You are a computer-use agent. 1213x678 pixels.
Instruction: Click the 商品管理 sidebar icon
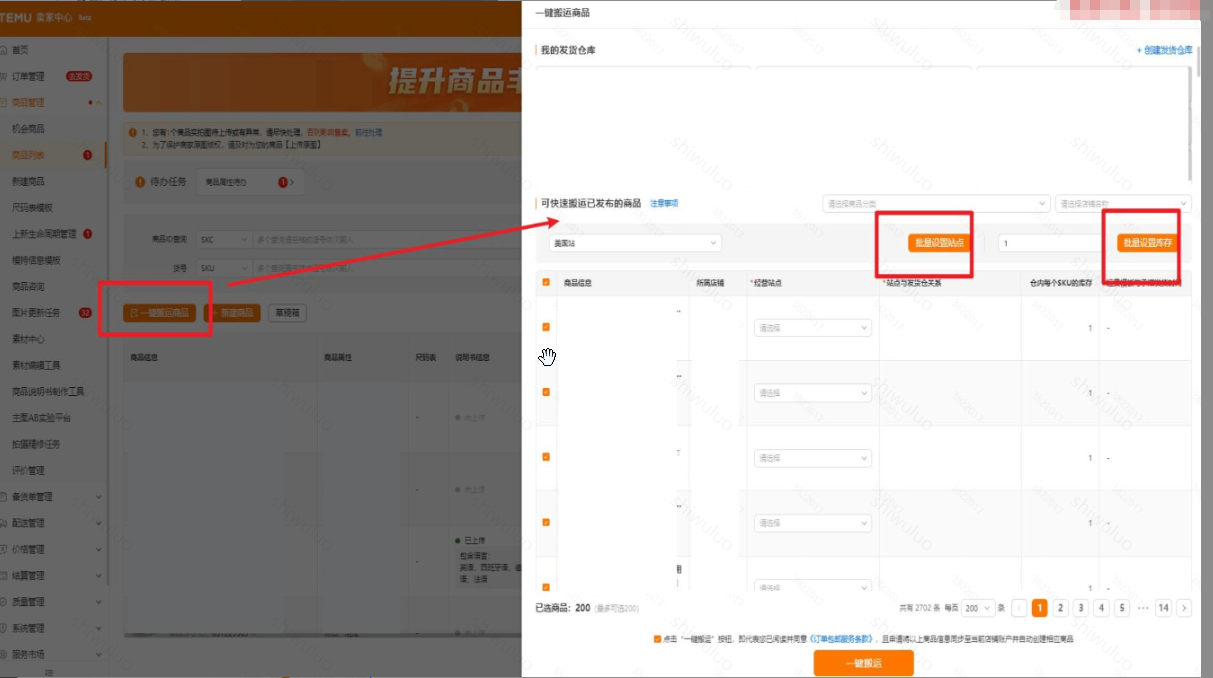pos(5,102)
